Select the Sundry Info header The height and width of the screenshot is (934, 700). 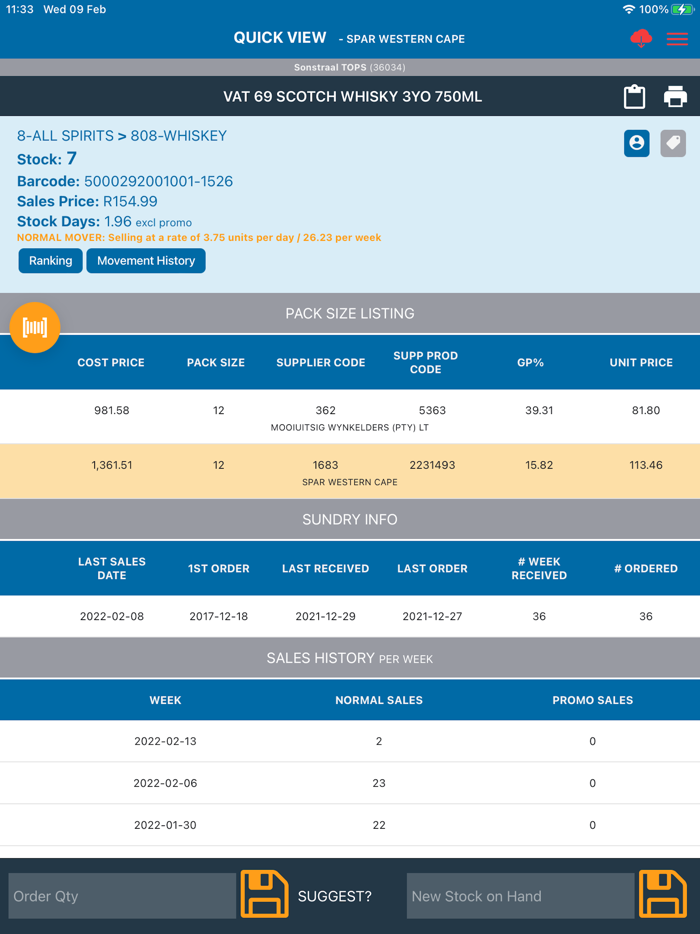pyautogui.click(x=350, y=519)
